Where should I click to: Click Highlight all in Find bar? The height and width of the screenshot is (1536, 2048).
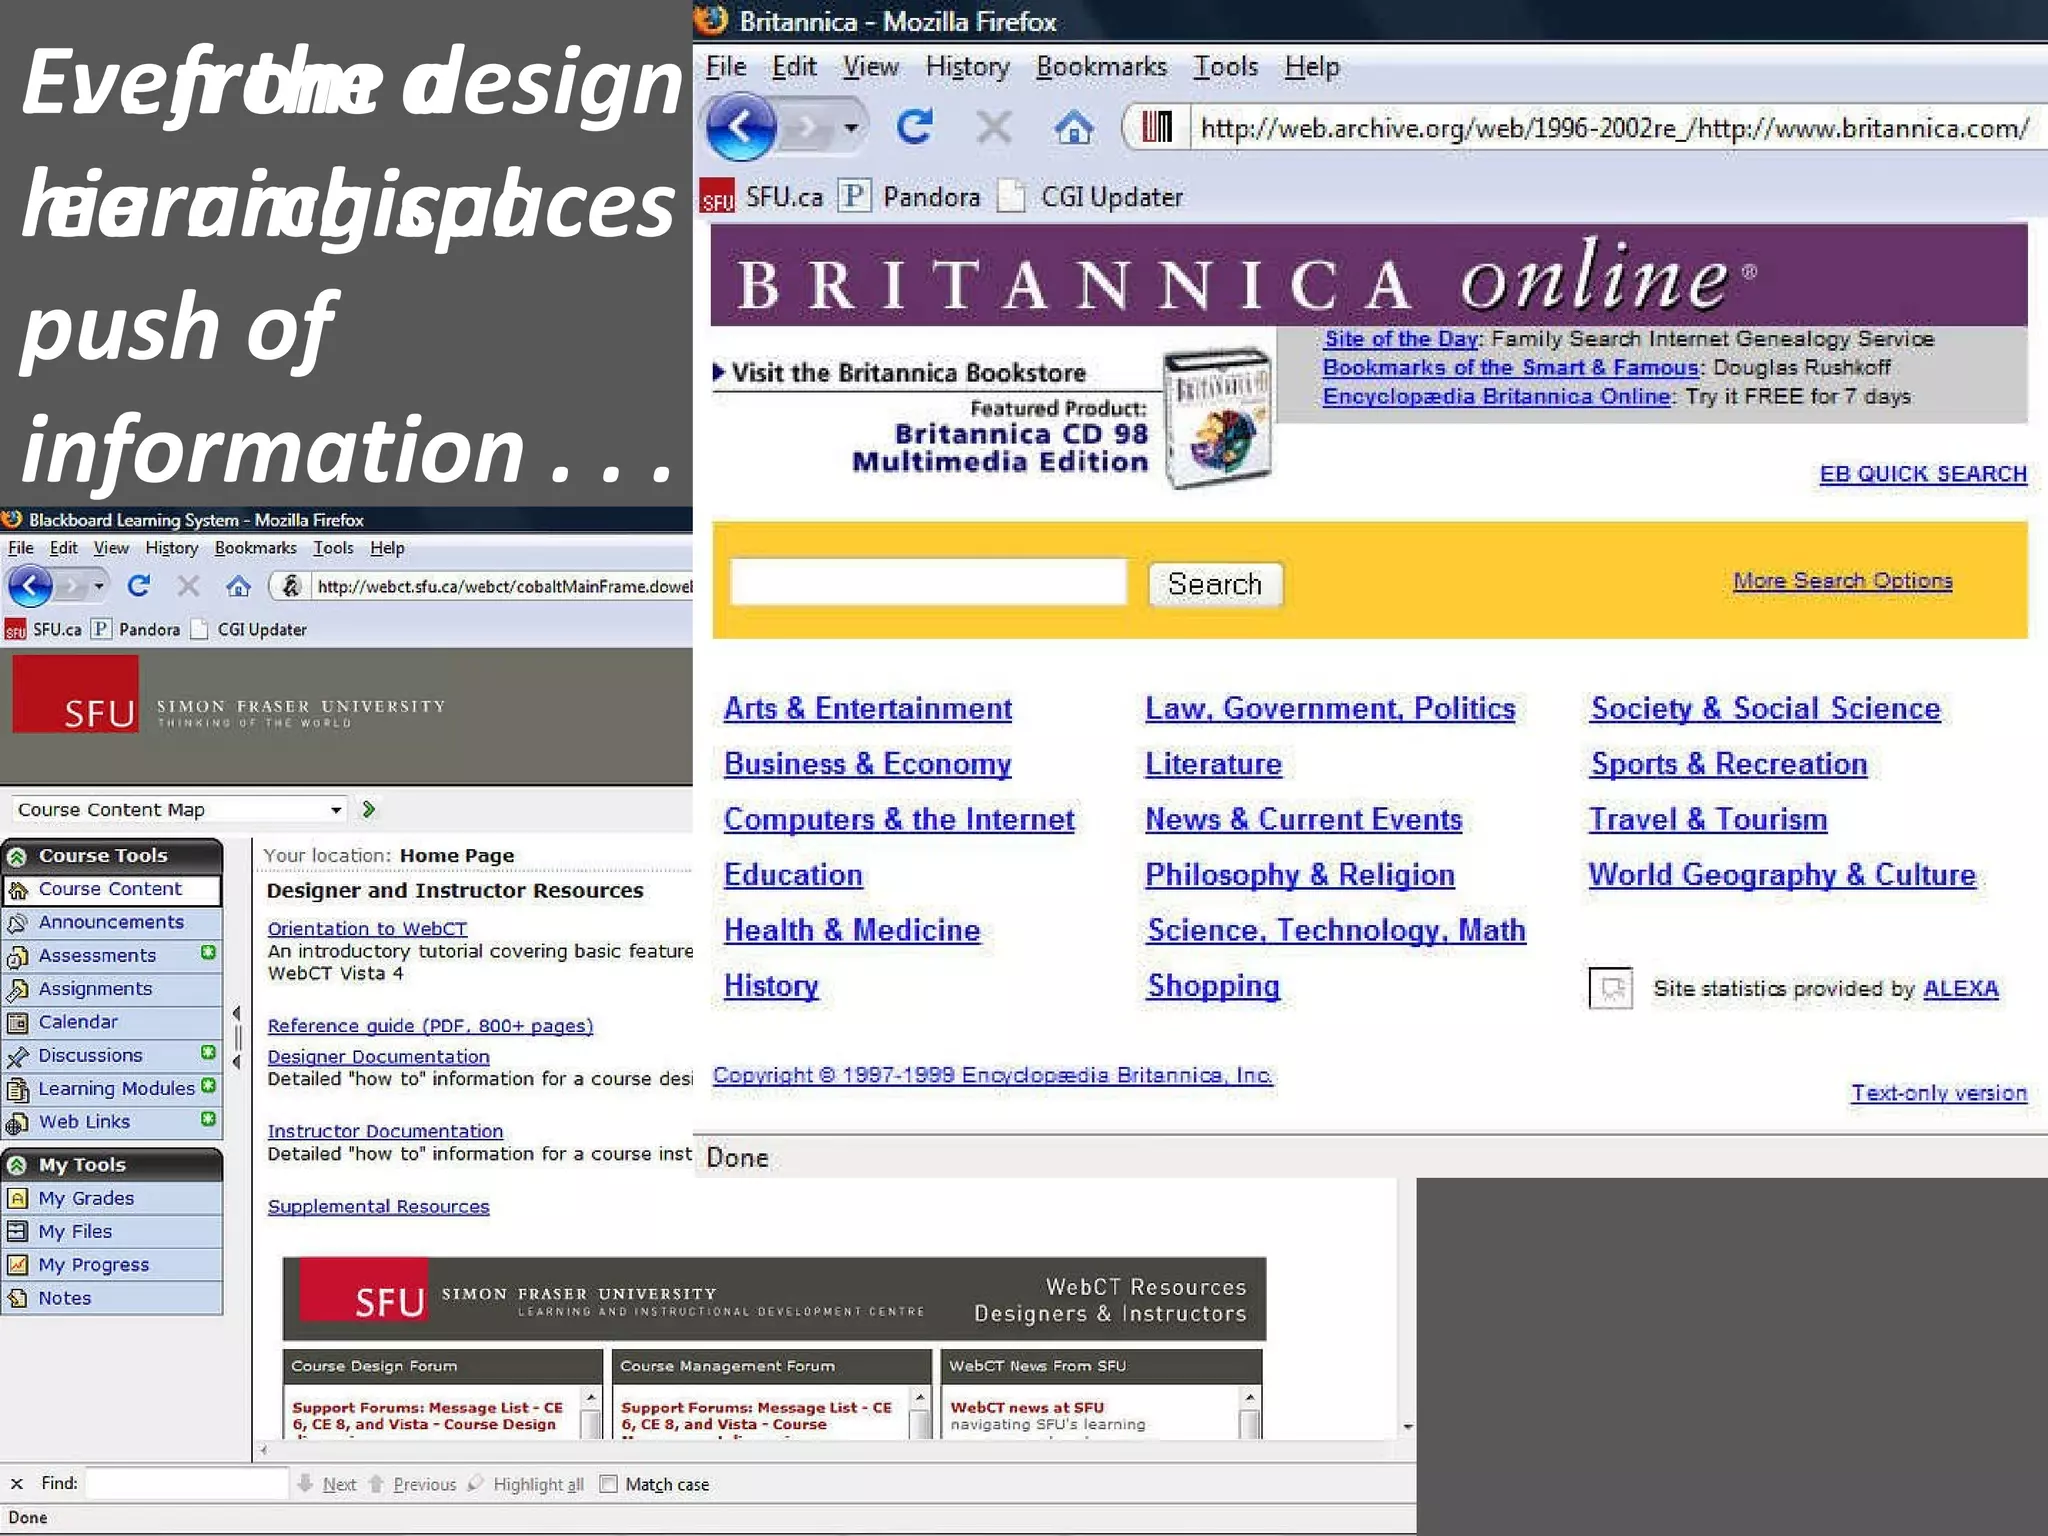(x=526, y=1484)
